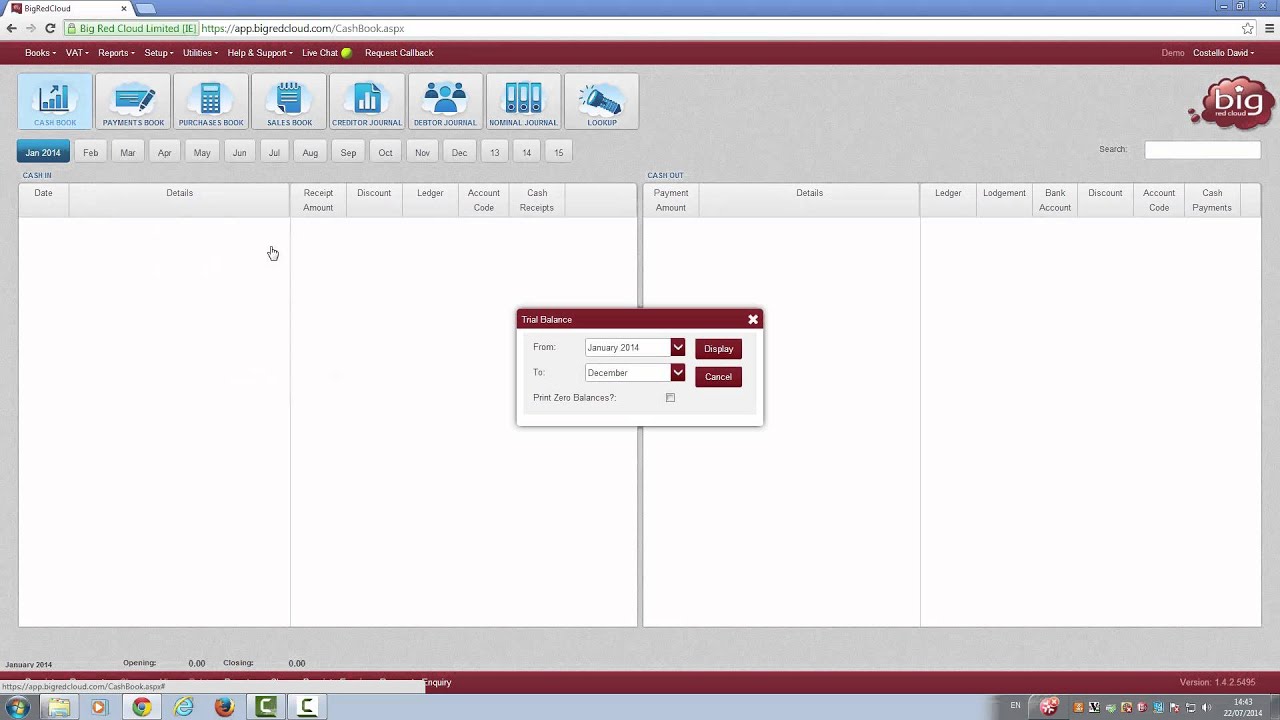The image size is (1280, 720).
Task: Bookmark page with the star icon
Action: (x=1248, y=29)
